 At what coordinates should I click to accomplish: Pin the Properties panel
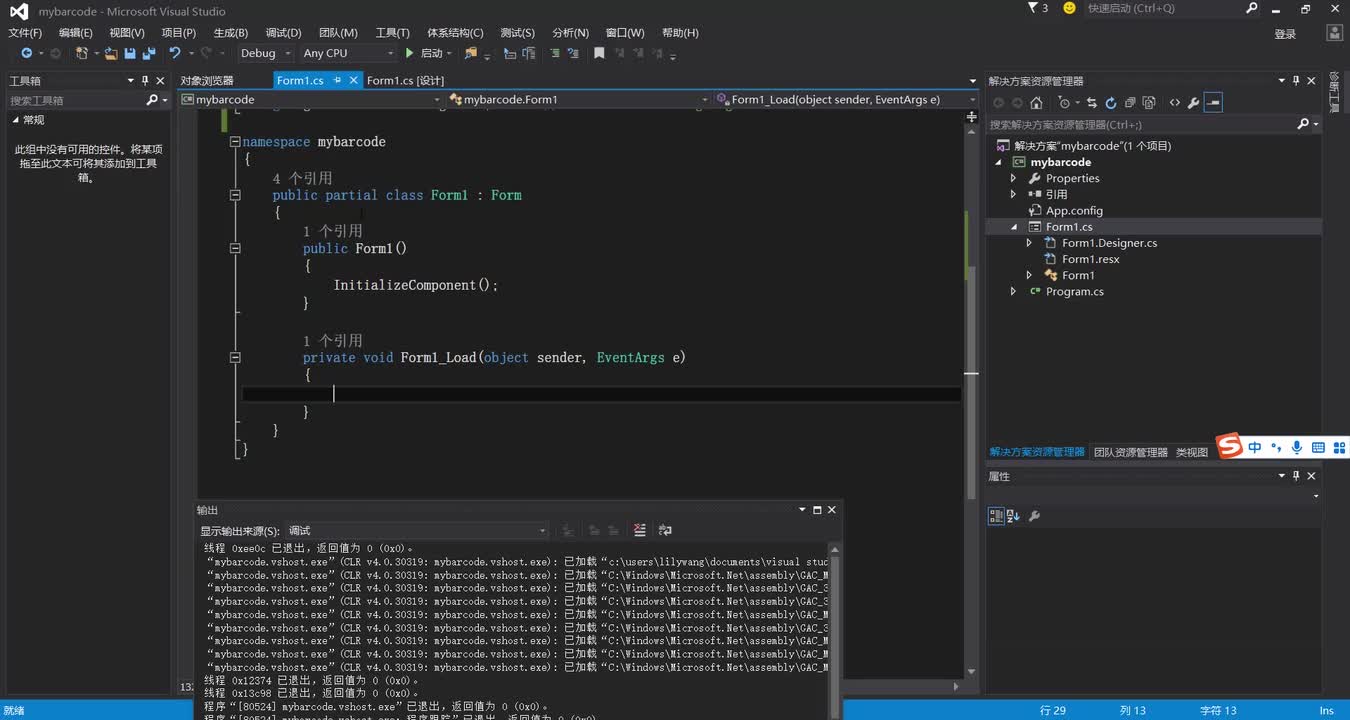click(x=1296, y=476)
